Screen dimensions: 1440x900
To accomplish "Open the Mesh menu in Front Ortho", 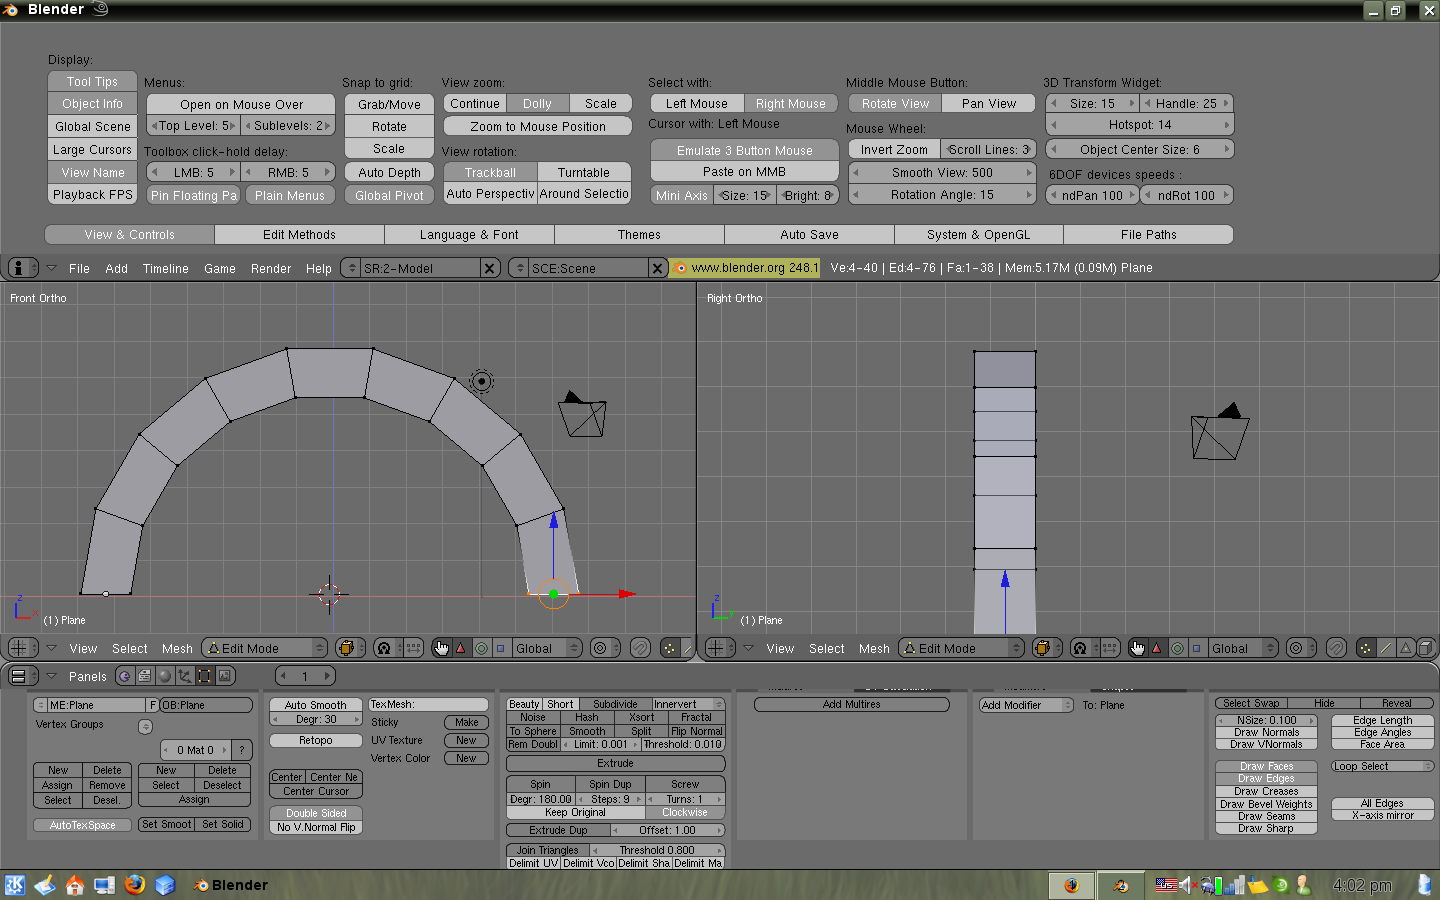I will click(x=177, y=648).
